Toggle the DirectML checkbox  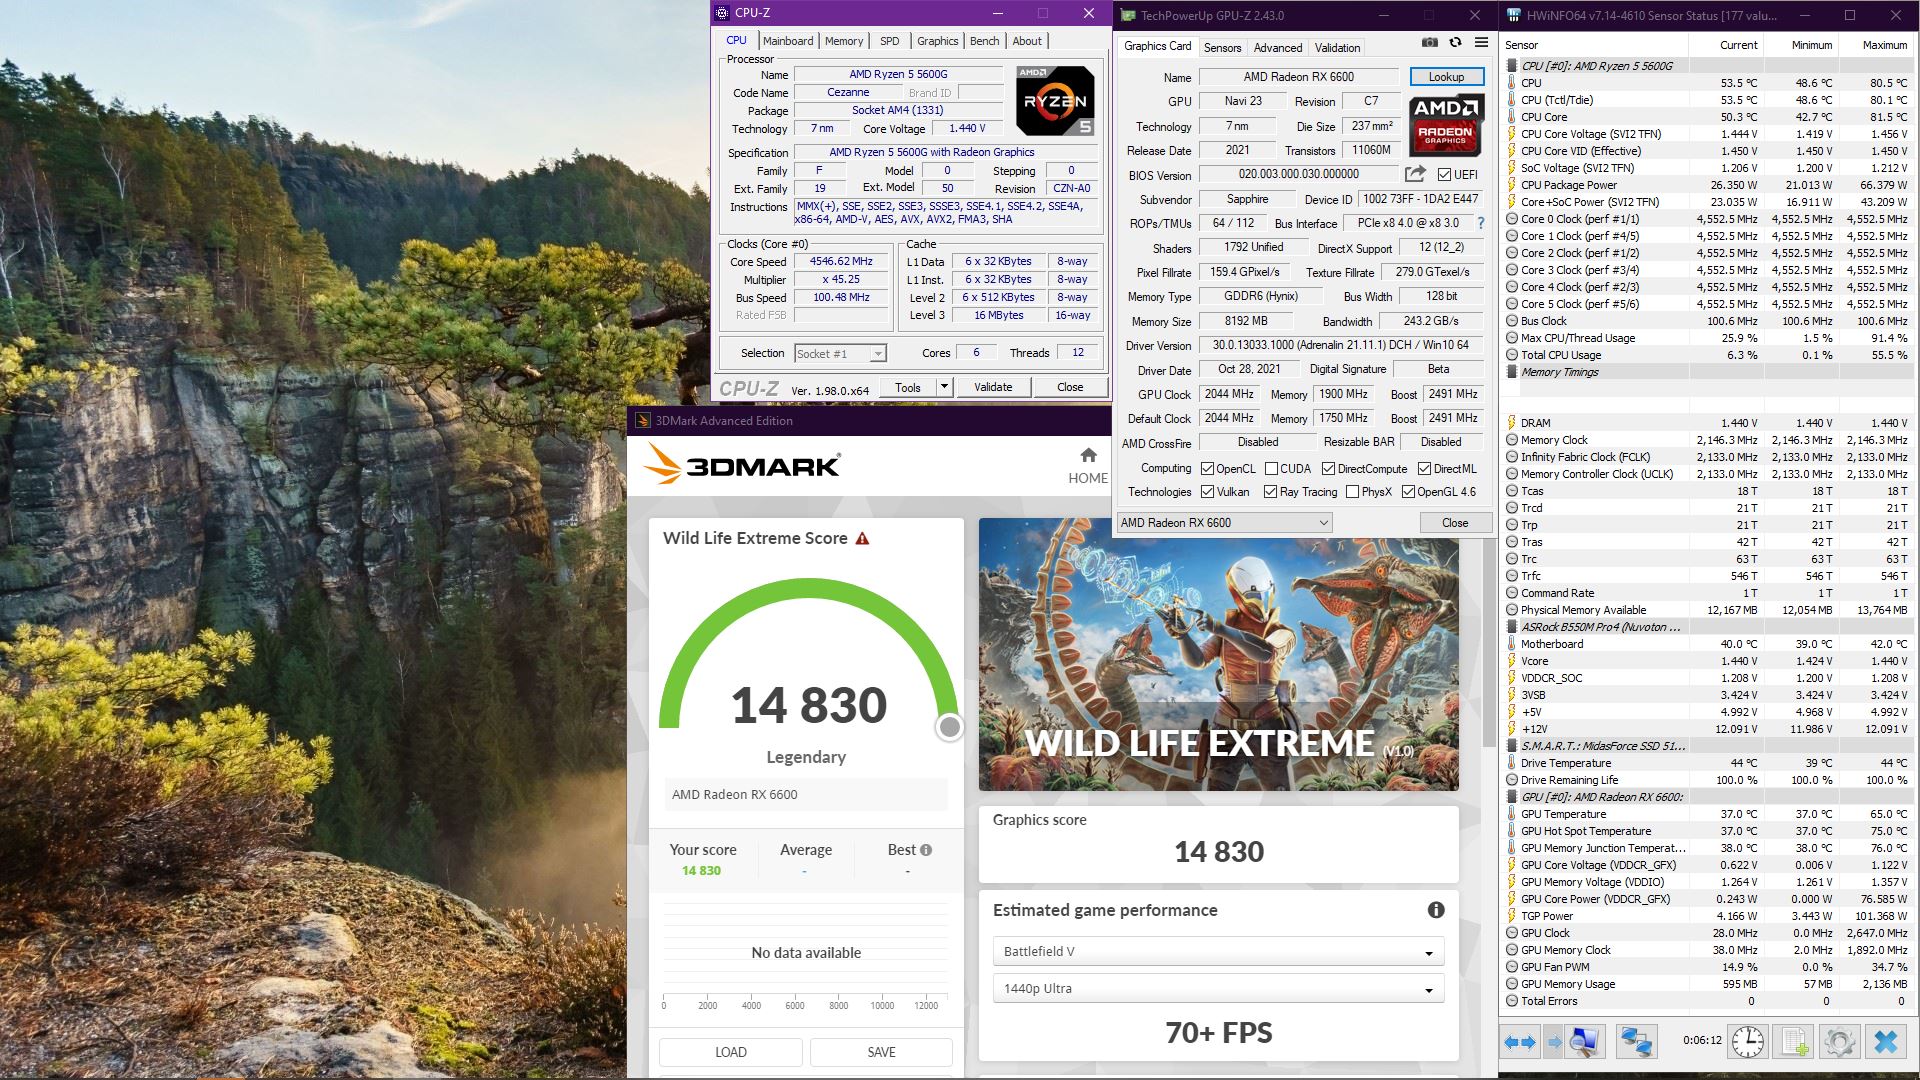click(1424, 469)
